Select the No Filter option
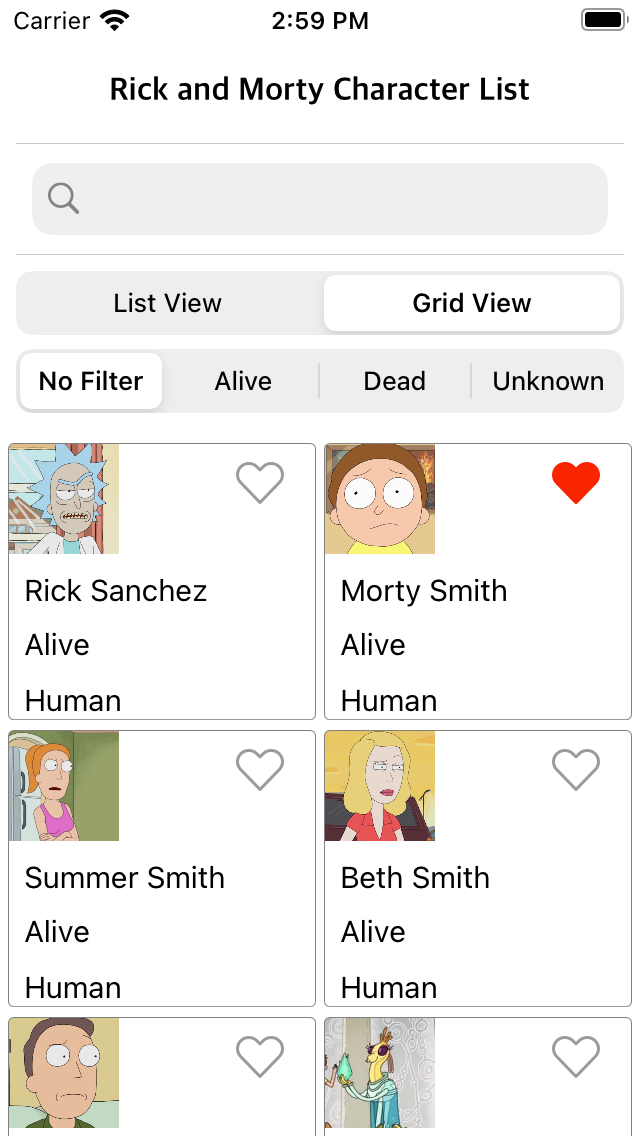The image size is (640, 1136). pyautogui.click(x=90, y=381)
